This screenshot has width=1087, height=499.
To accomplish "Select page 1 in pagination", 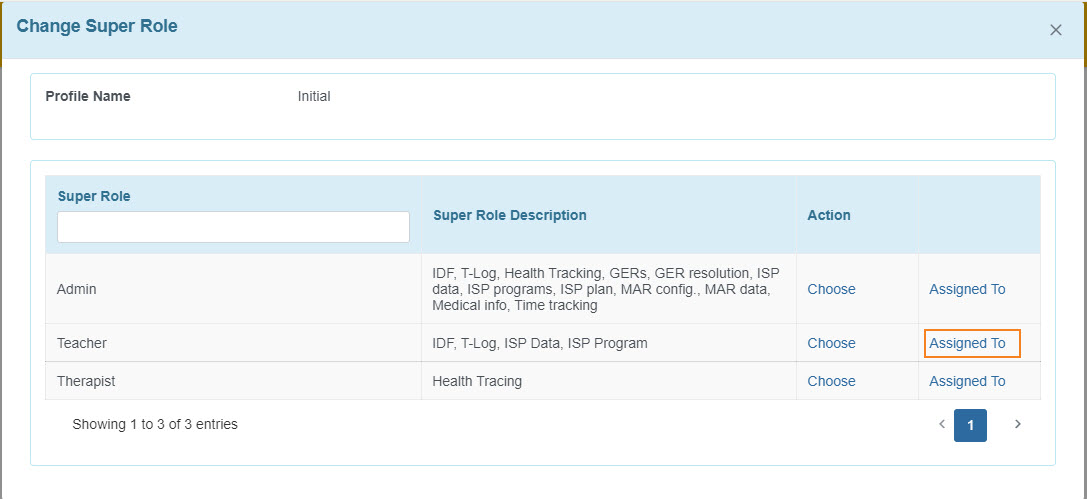I will point(970,426).
